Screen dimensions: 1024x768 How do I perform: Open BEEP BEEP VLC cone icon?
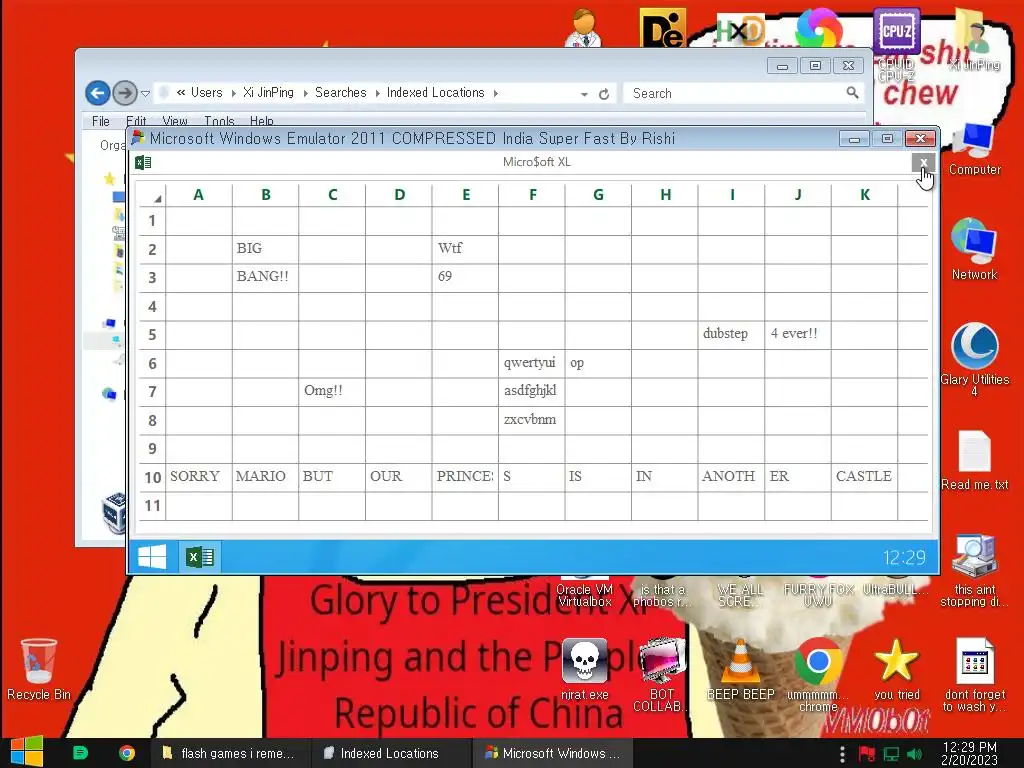click(740, 669)
